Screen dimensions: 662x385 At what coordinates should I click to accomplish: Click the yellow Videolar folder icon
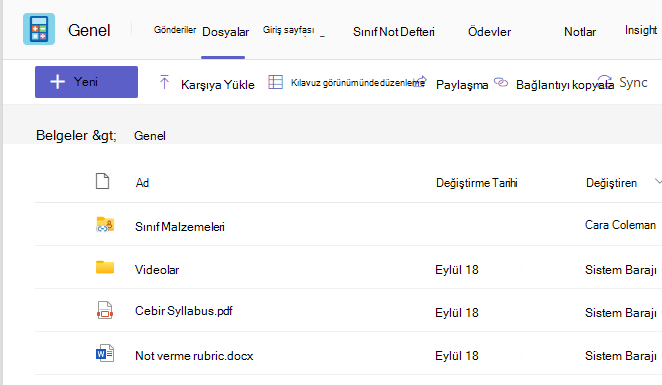point(105,267)
